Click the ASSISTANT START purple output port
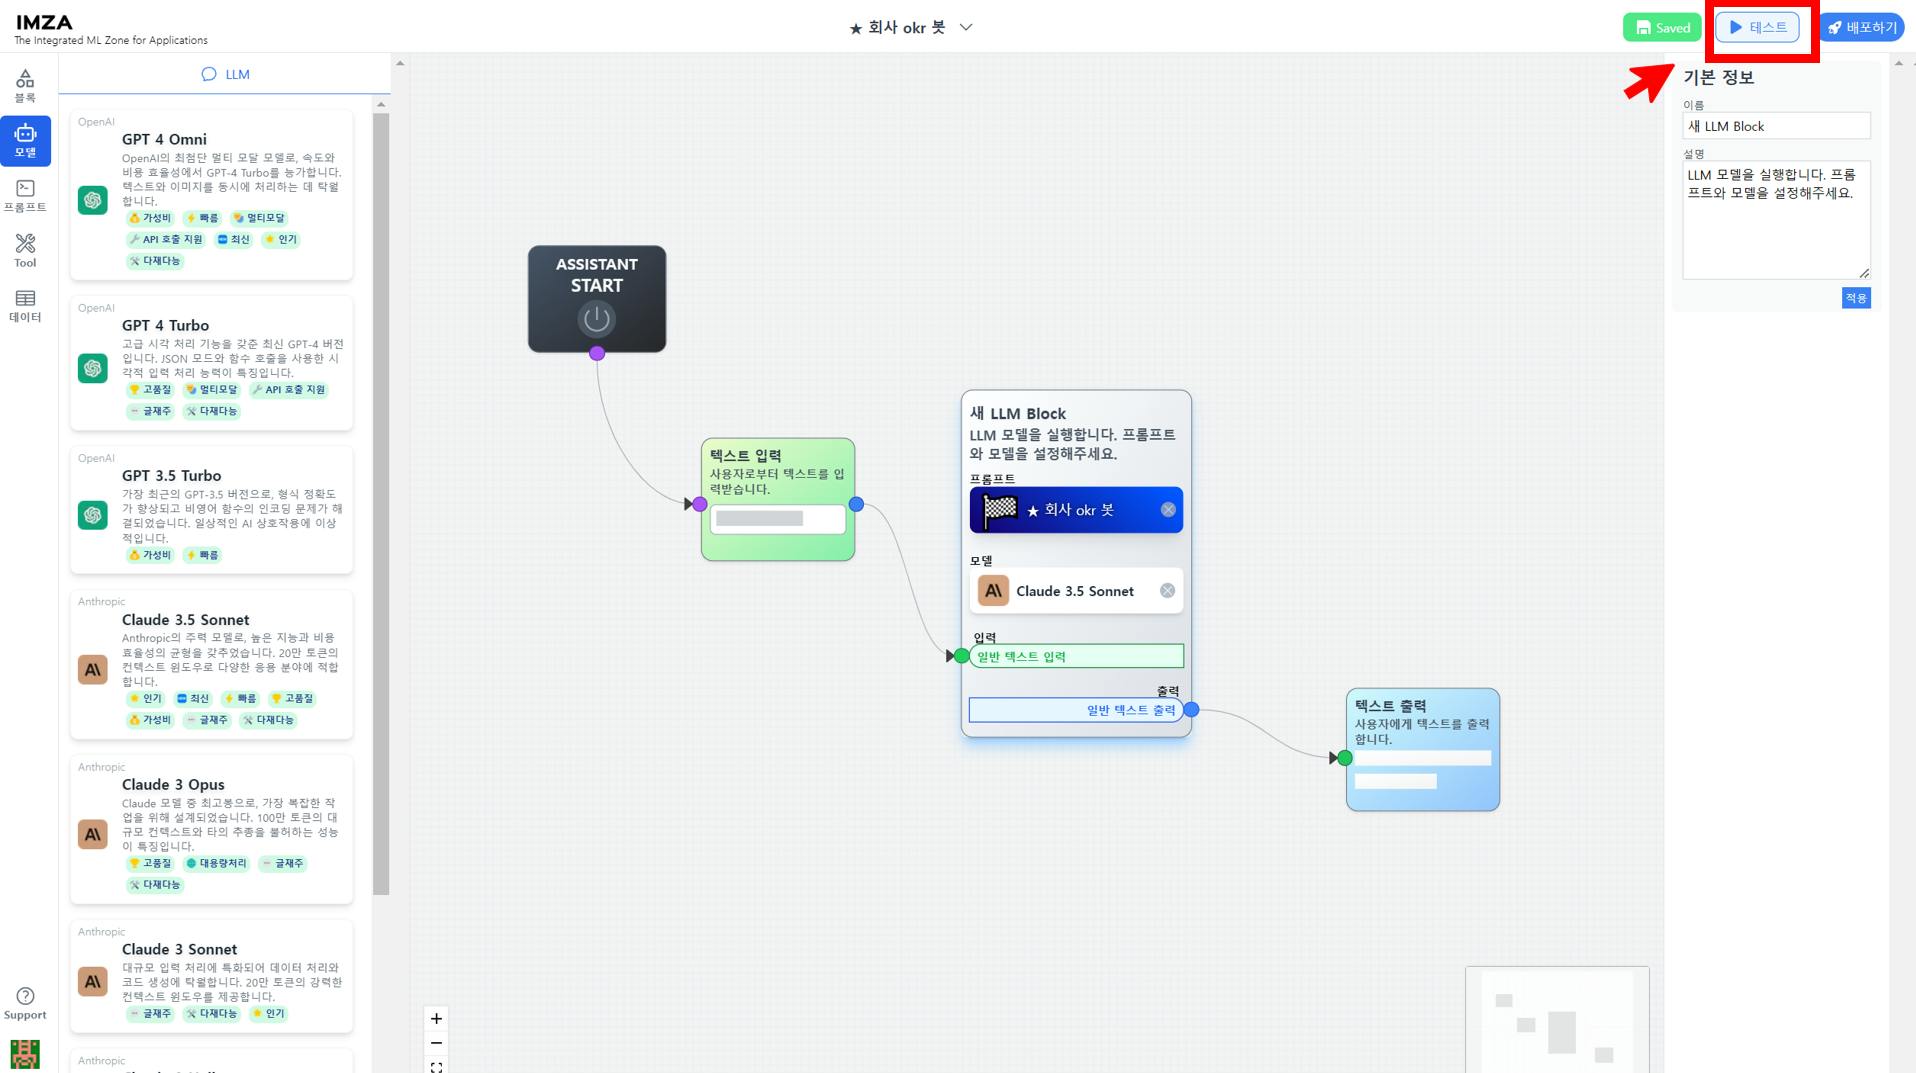Image resolution: width=1916 pixels, height=1073 pixels. click(x=597, y=353)
